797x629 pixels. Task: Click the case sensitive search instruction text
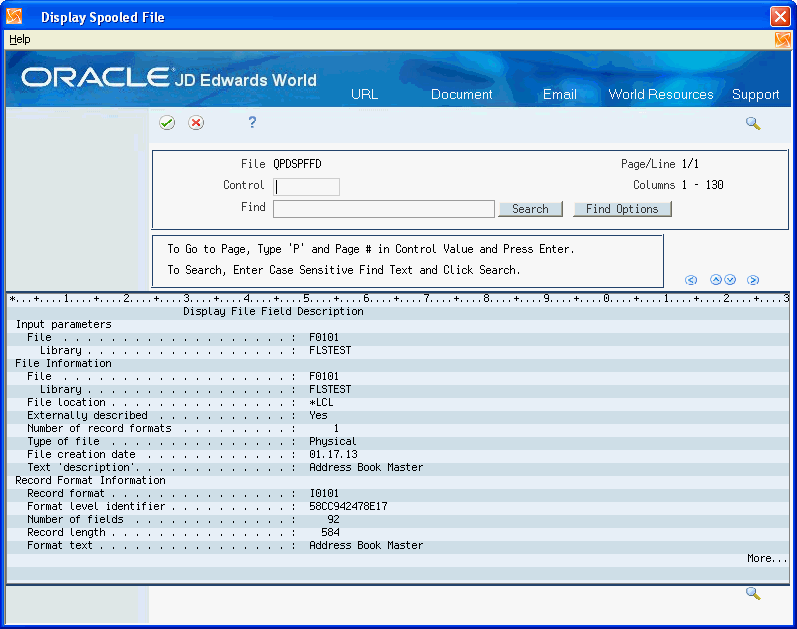344,270
